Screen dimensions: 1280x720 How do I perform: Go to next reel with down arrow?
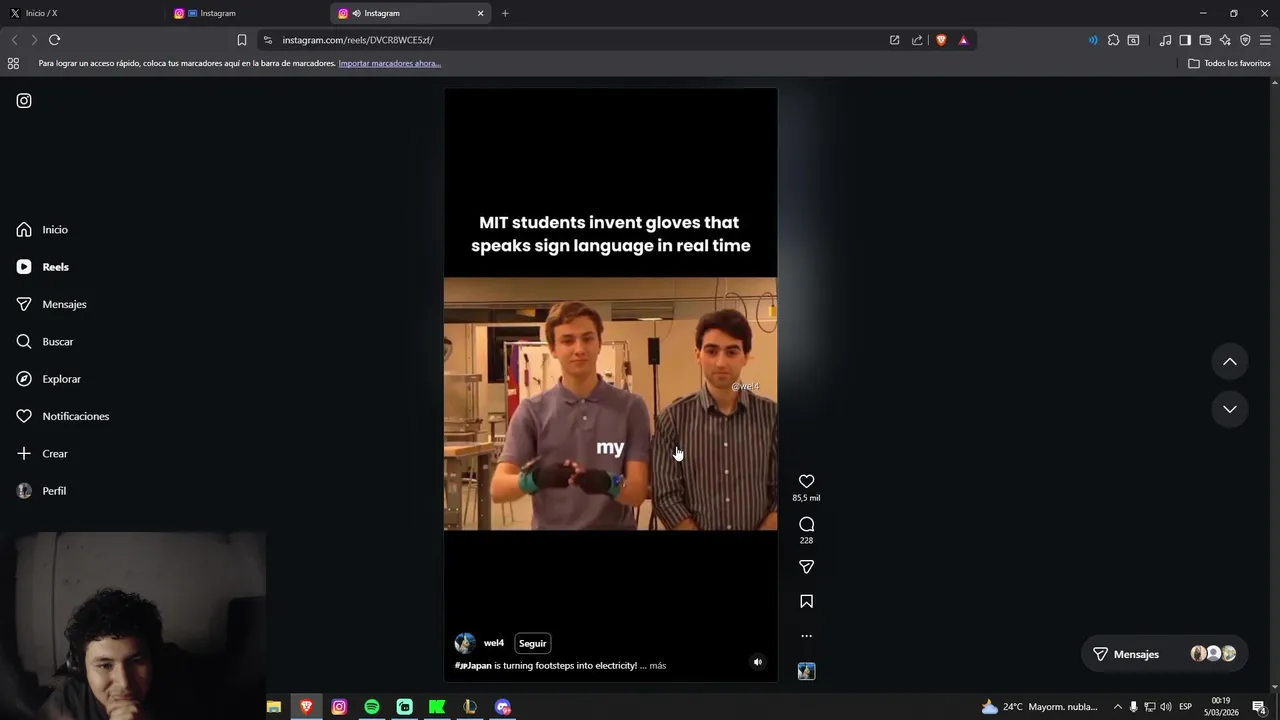(x=1230, y=409)
